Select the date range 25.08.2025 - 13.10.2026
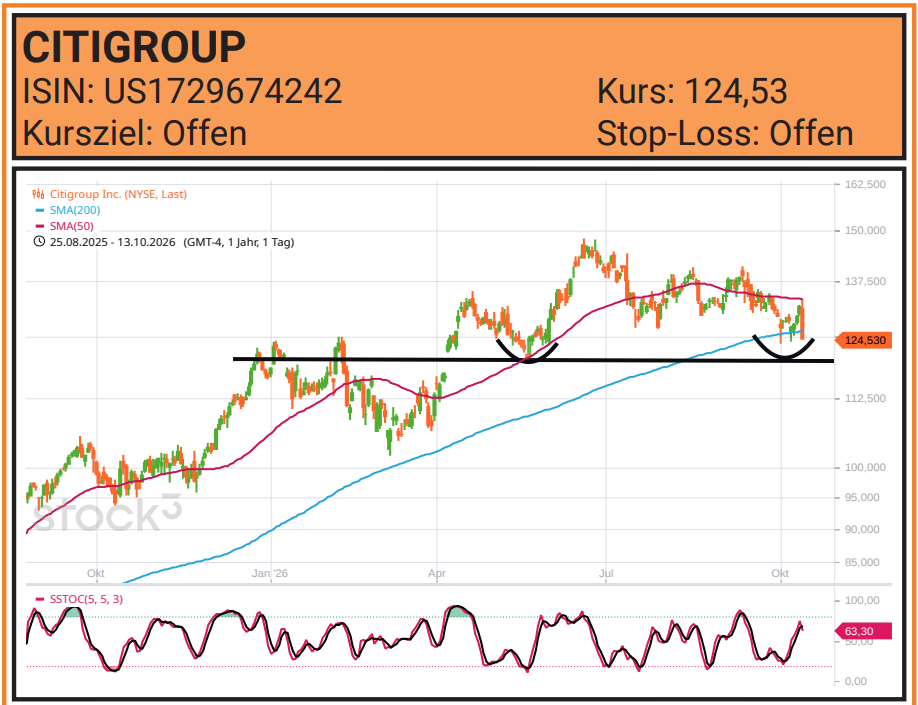918x705 pixels. click(x=112, y=242)
